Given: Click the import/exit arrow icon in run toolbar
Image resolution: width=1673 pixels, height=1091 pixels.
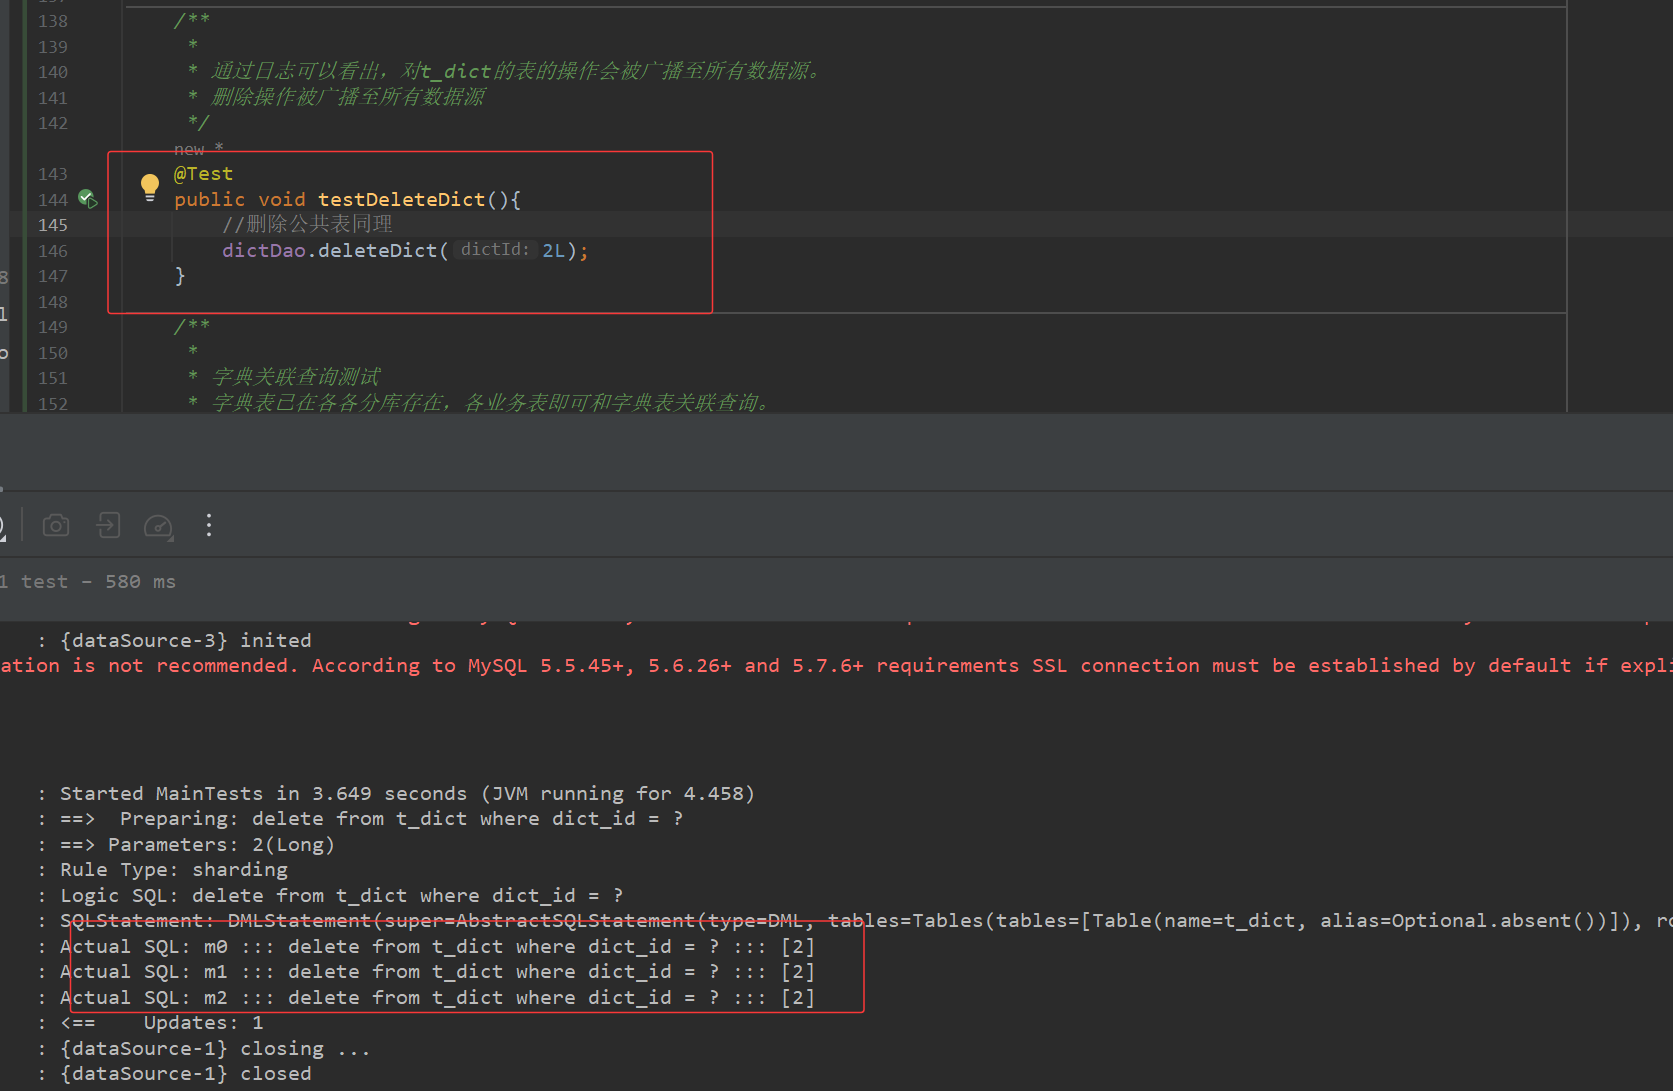Looking at the screenshot, I should pos(108,525).
